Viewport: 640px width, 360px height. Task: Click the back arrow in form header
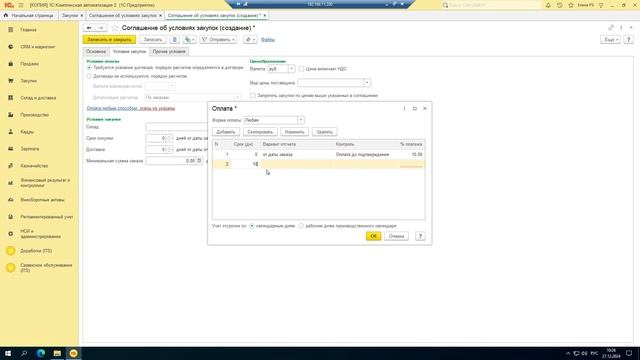coord(89,28)
